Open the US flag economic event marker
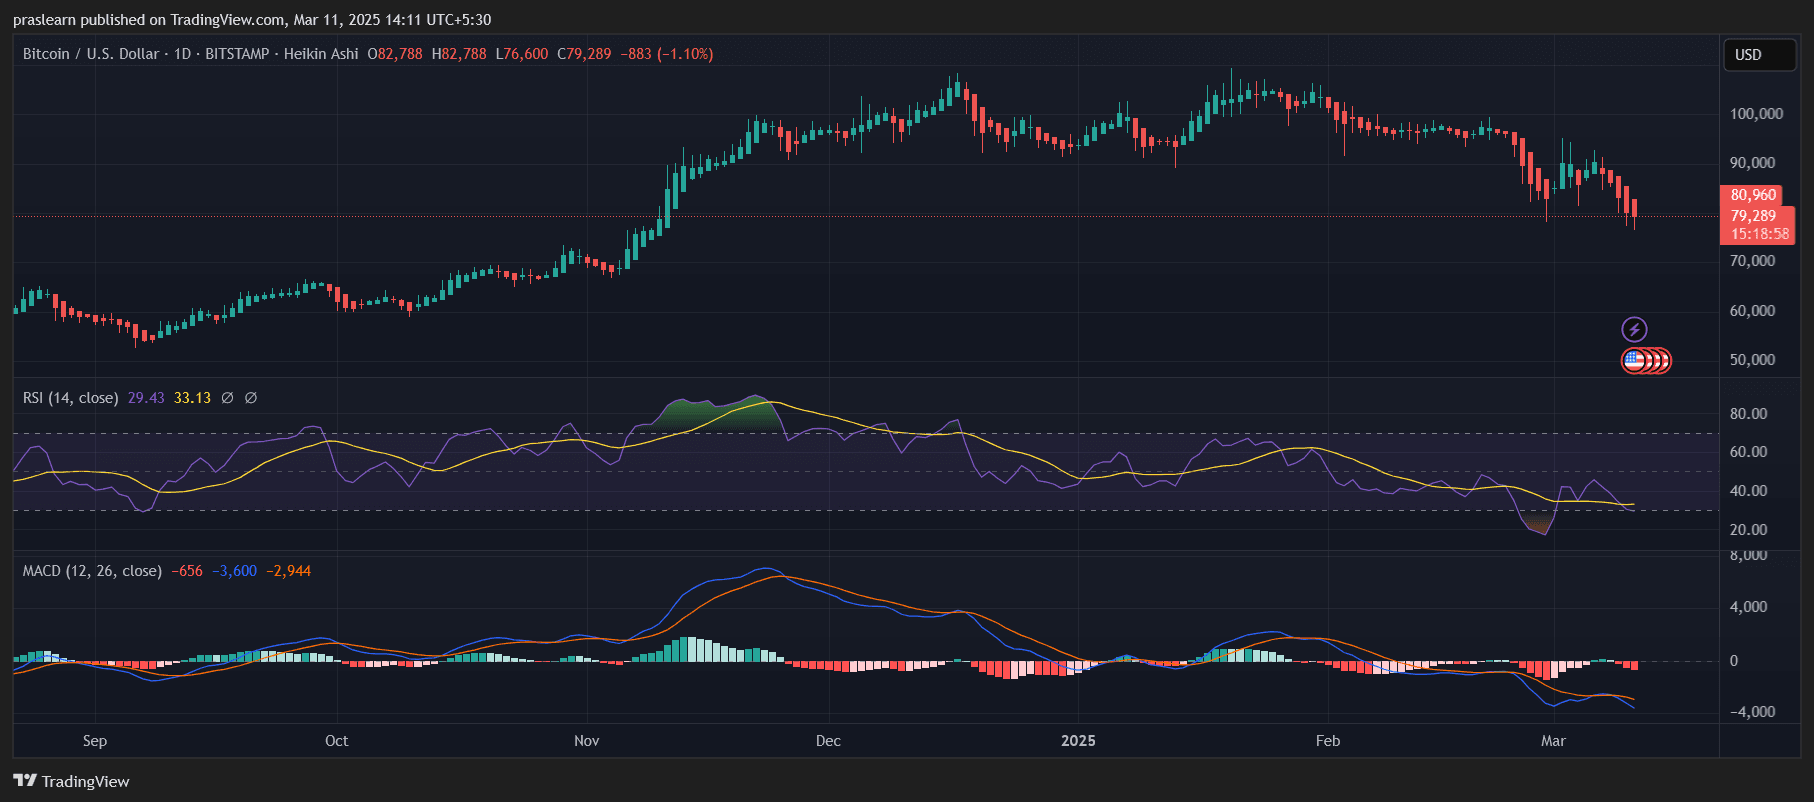 (1635, 360)
